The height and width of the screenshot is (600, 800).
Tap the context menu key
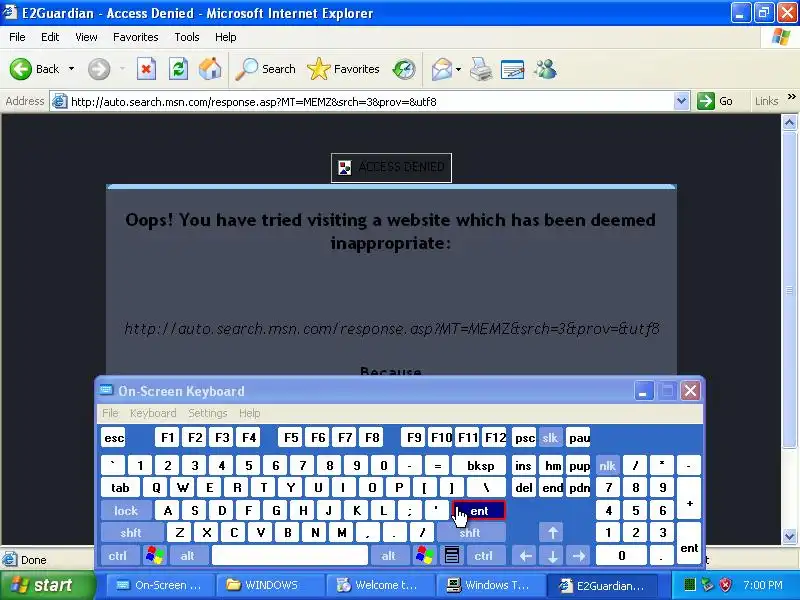tap(452, 556)
